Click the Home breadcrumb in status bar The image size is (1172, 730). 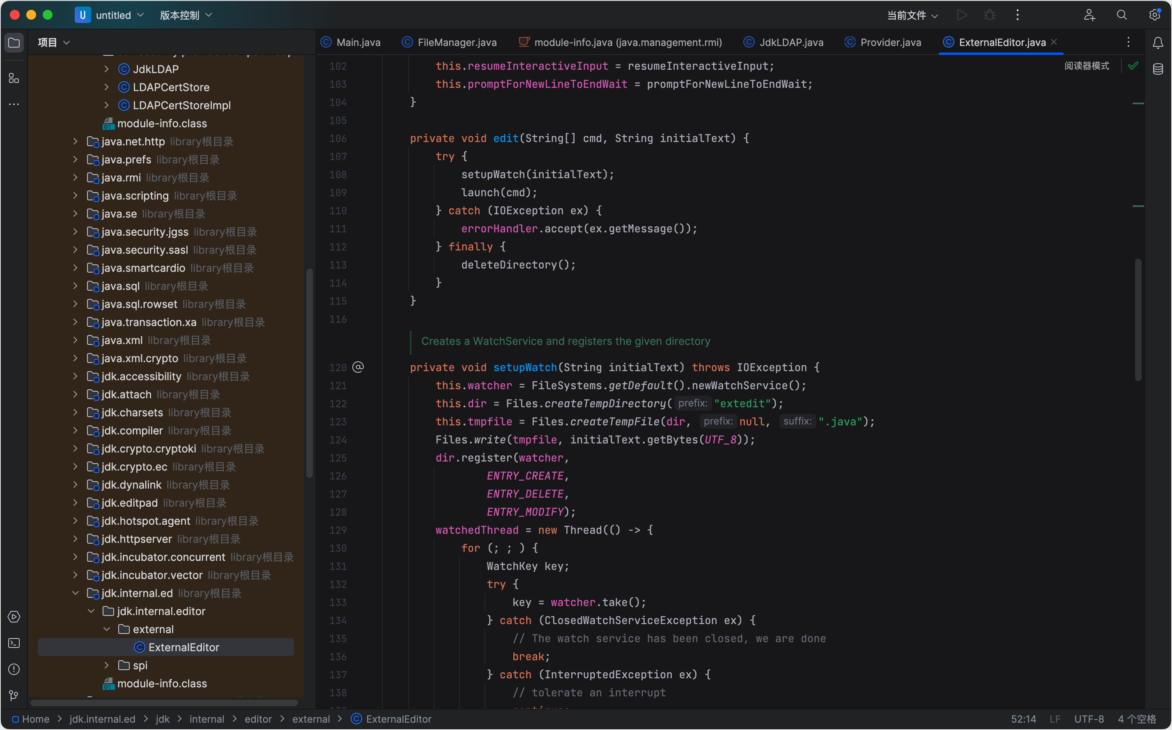(30, 719)
